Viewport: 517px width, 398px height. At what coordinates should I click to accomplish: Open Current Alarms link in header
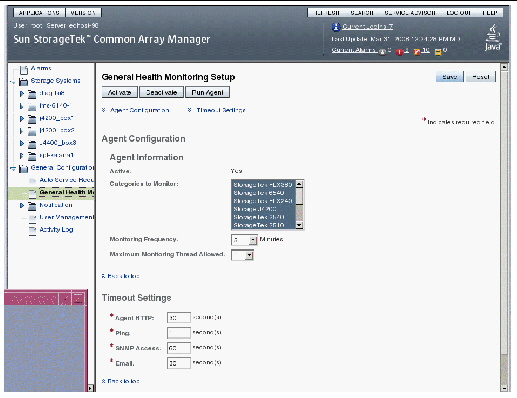(354, 50)
